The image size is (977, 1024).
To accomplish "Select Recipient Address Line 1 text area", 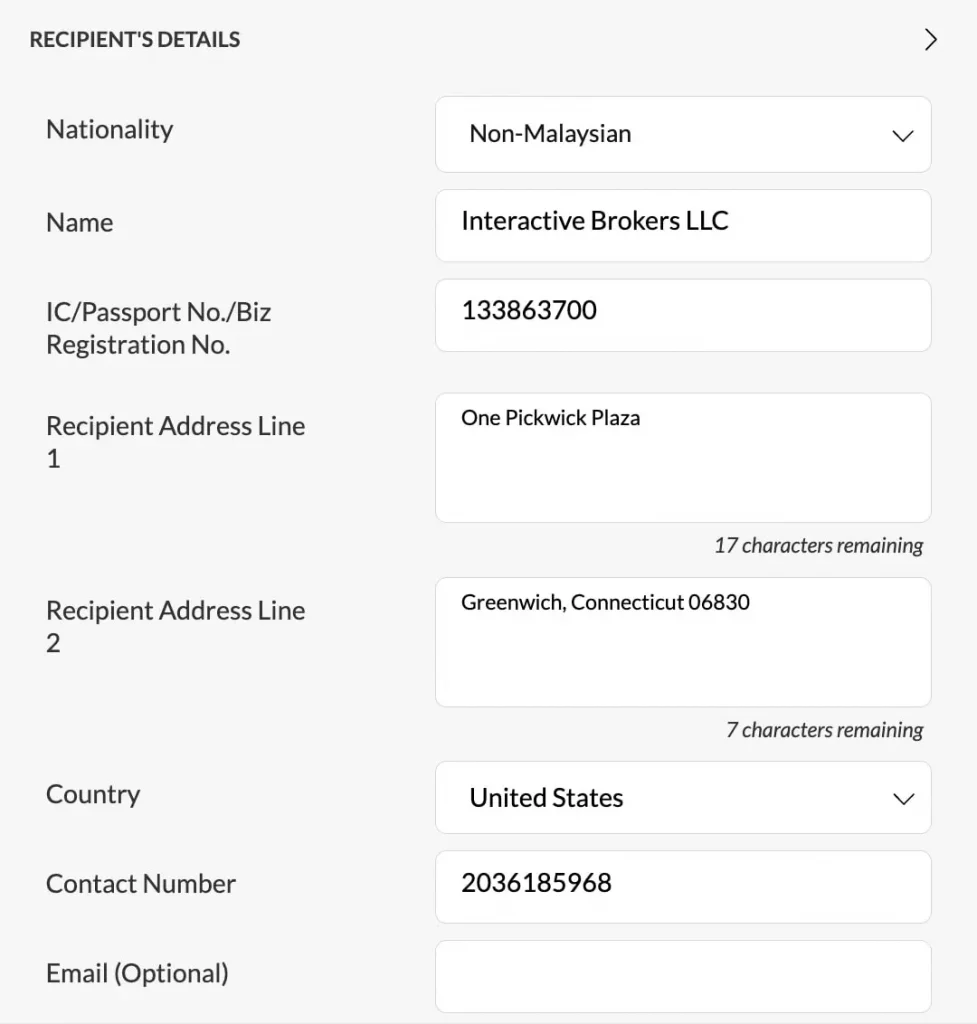I will pyautogui.click(x=683, y=458).
